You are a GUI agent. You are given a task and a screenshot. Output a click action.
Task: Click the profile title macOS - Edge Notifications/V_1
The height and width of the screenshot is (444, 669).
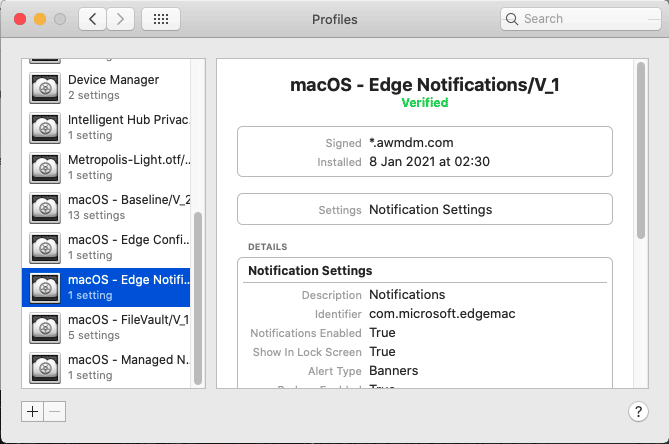coord(425,84)
